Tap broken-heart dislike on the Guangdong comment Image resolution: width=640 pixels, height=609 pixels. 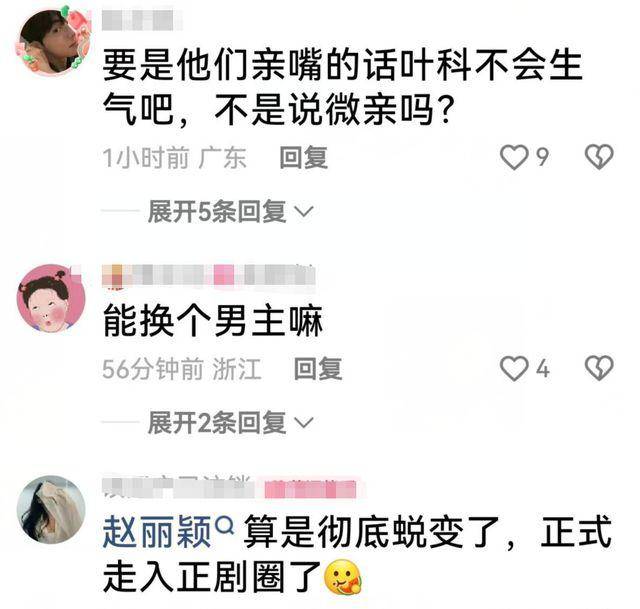pyautogui.click(x=599, y=157)
